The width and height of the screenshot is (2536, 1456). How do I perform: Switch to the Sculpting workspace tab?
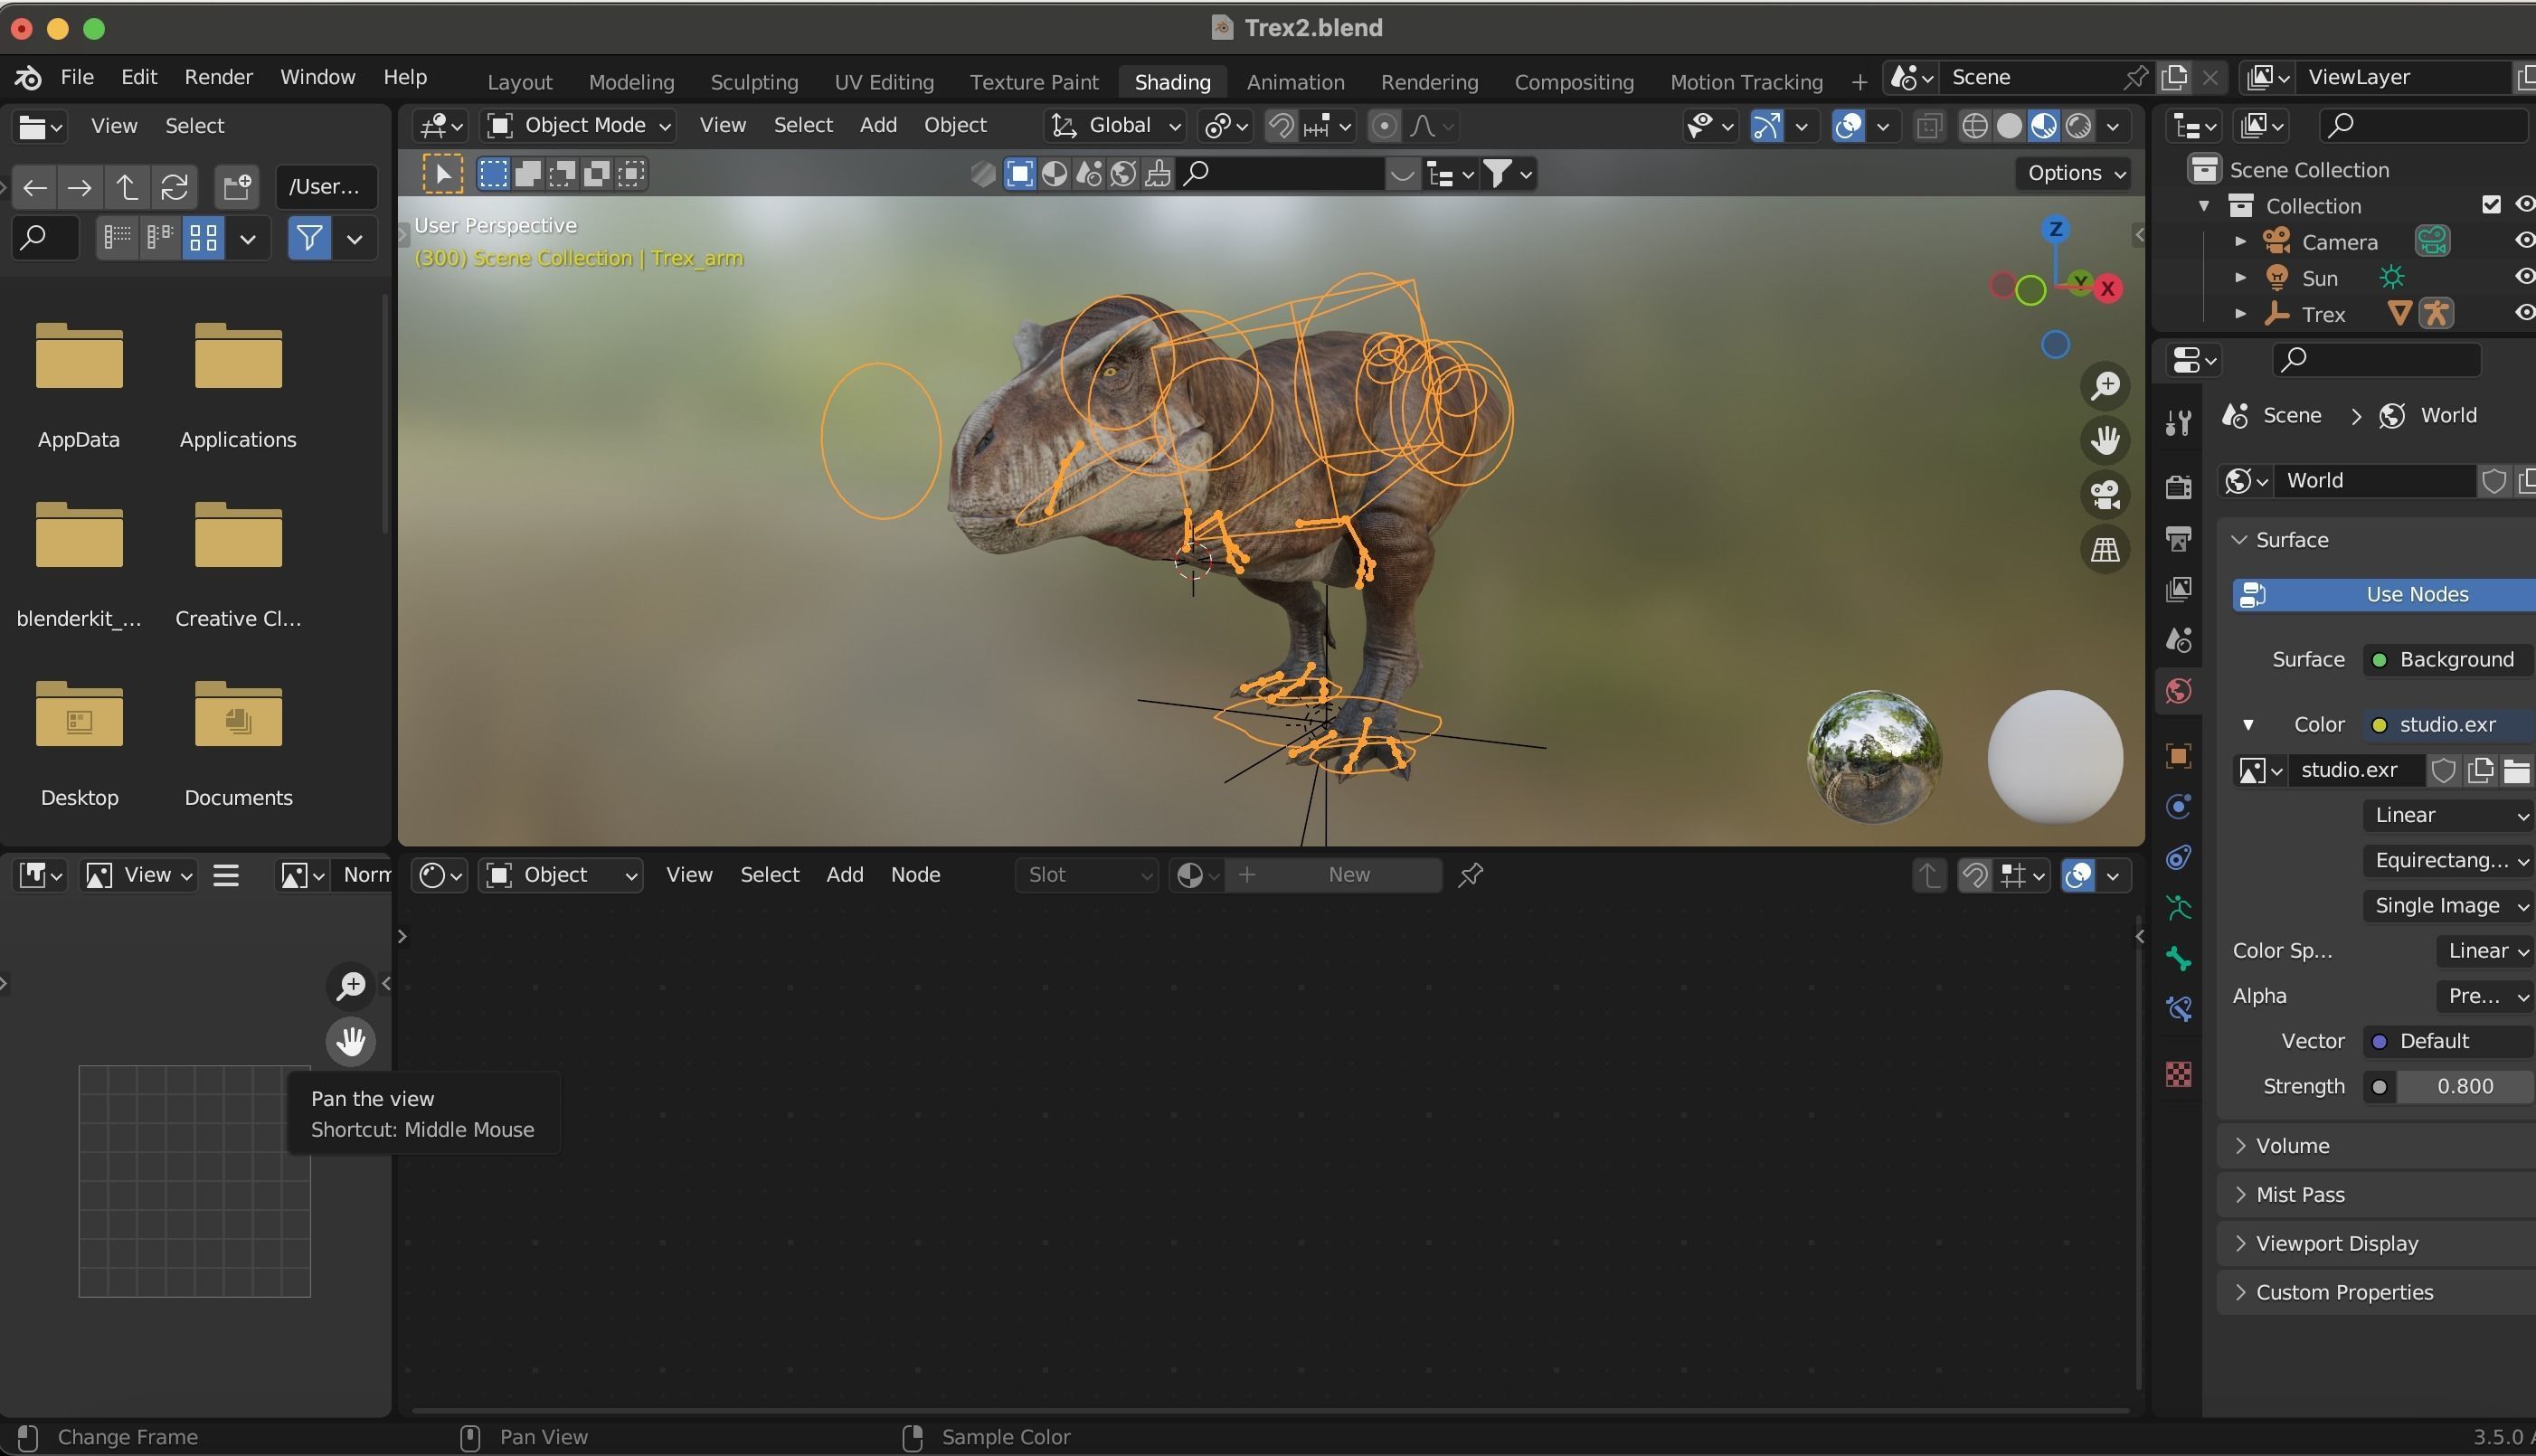coord(754,82)
